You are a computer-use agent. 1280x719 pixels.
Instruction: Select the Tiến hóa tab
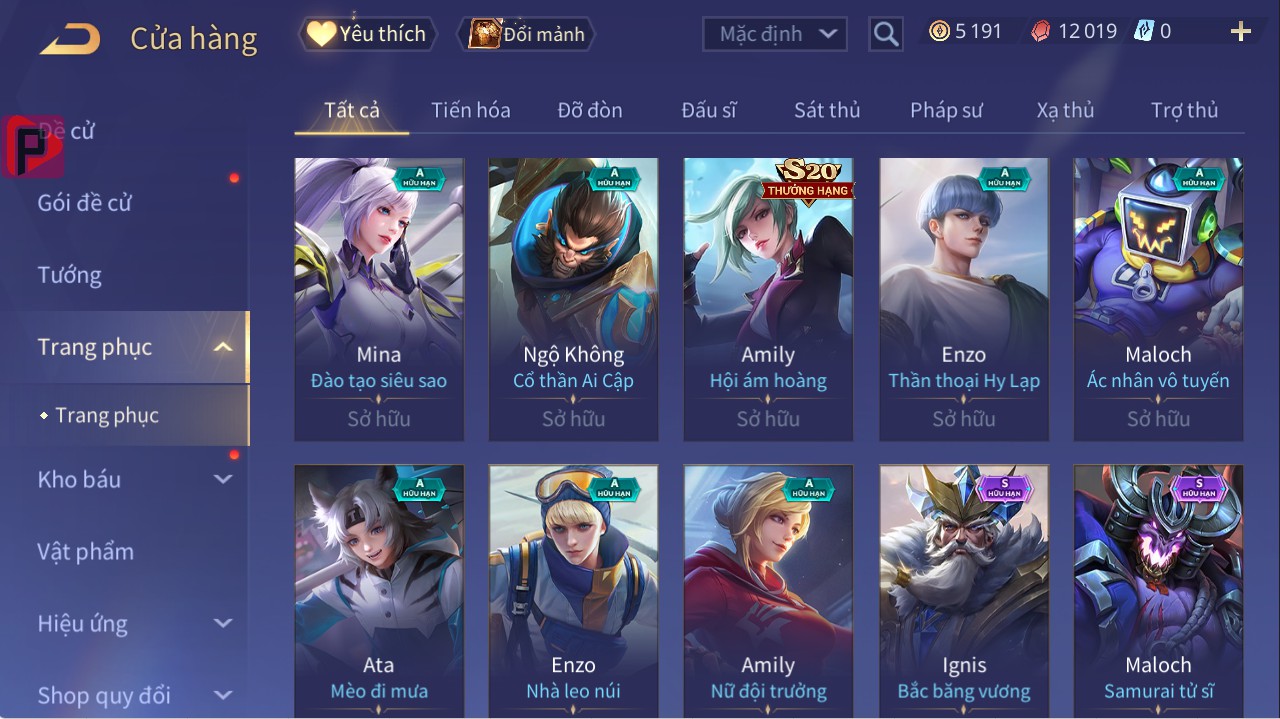pos(471,110)
